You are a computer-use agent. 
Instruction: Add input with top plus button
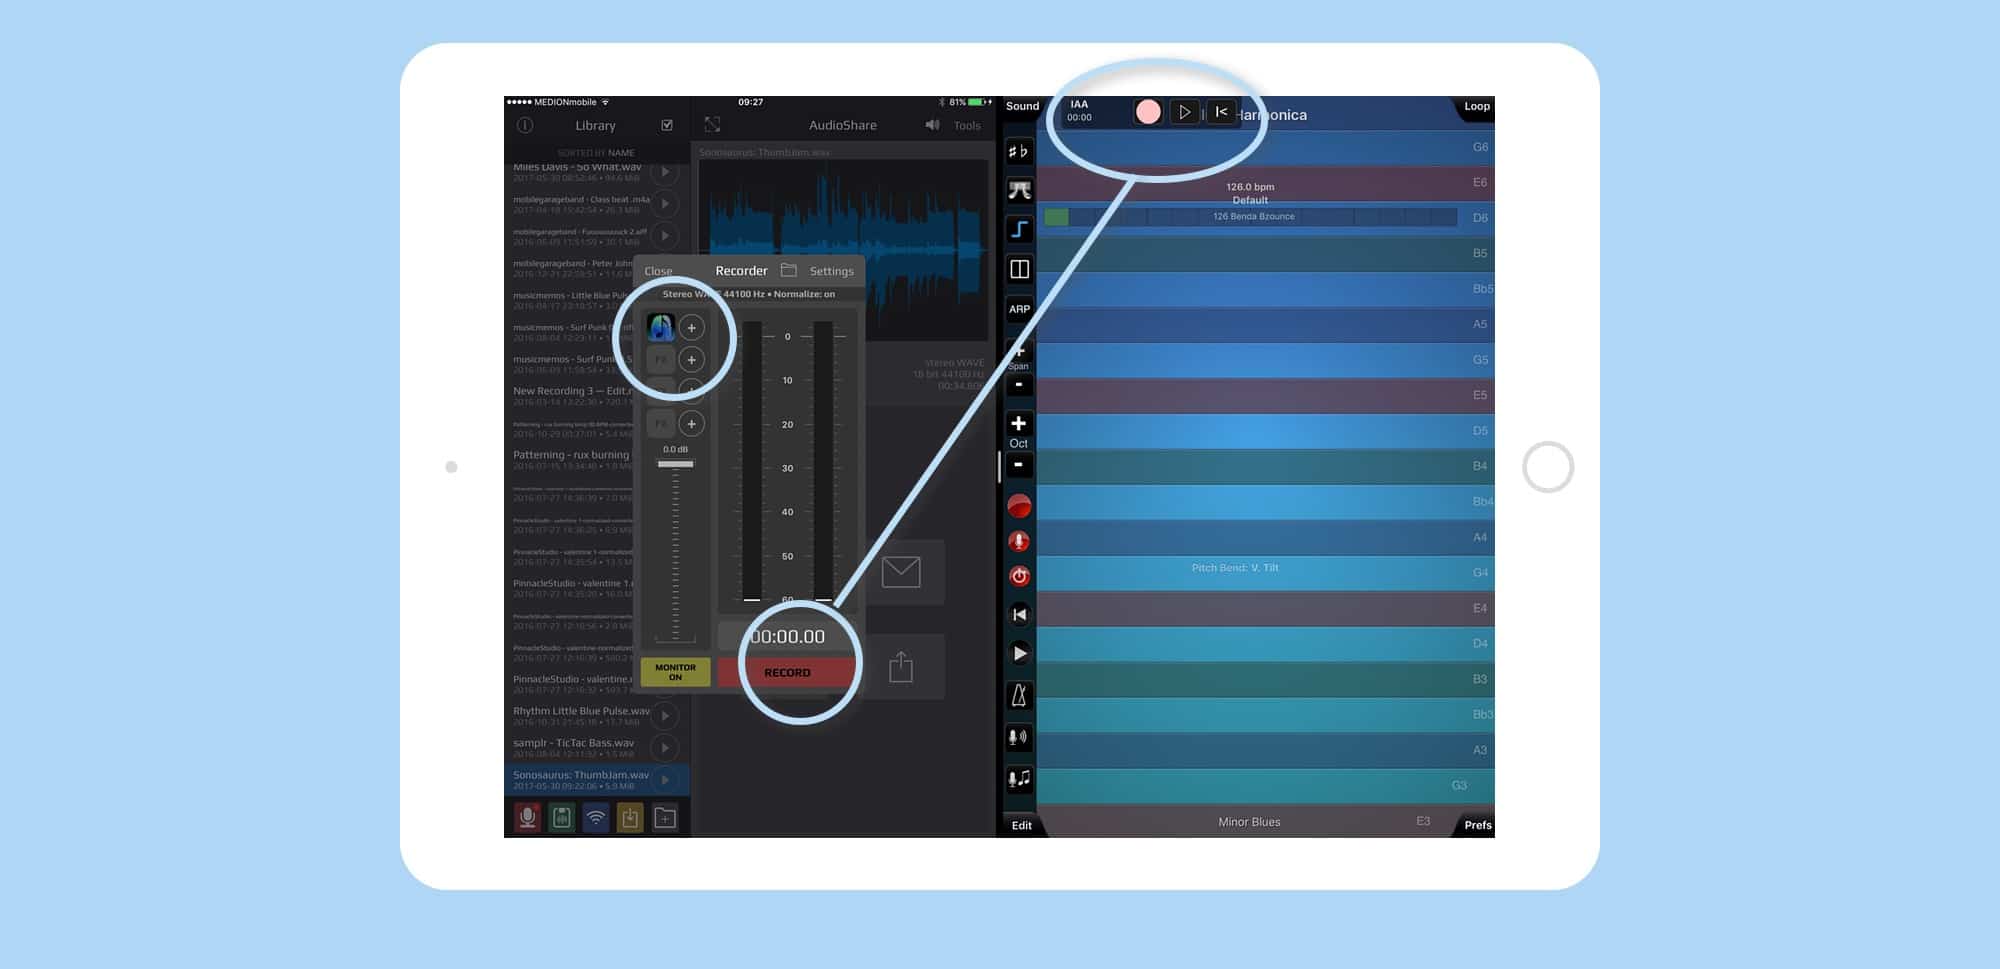(691, 328)
